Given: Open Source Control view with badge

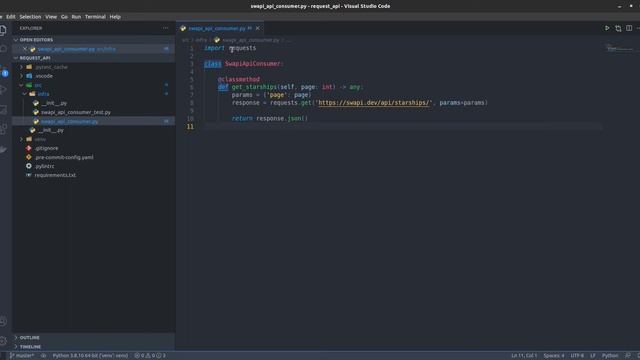Looking at the screenshot, I should click(x=3, y=70).
